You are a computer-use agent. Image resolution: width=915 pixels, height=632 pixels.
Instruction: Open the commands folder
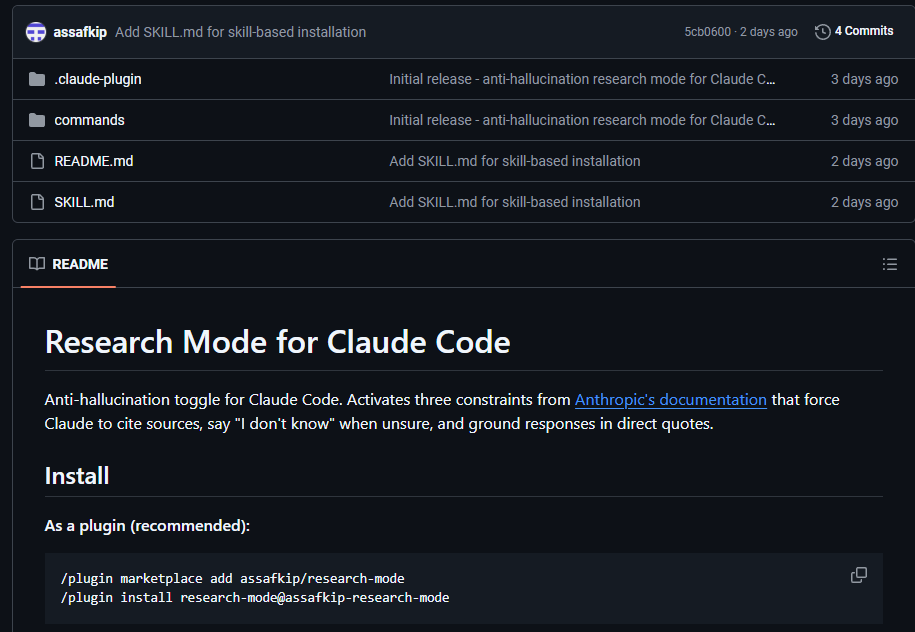tap(89, 120)
